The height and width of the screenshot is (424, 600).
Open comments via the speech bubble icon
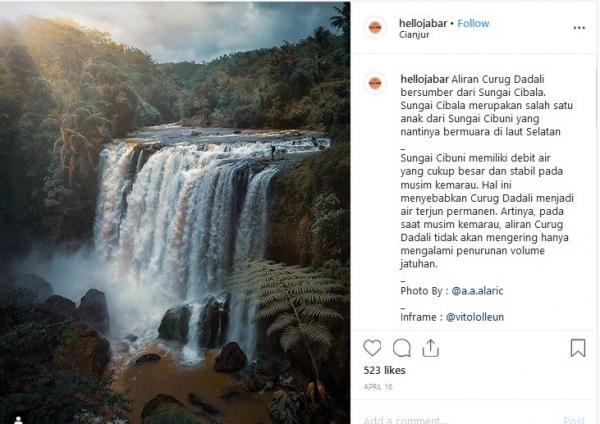pyautogui.click(x=402, y=348)
